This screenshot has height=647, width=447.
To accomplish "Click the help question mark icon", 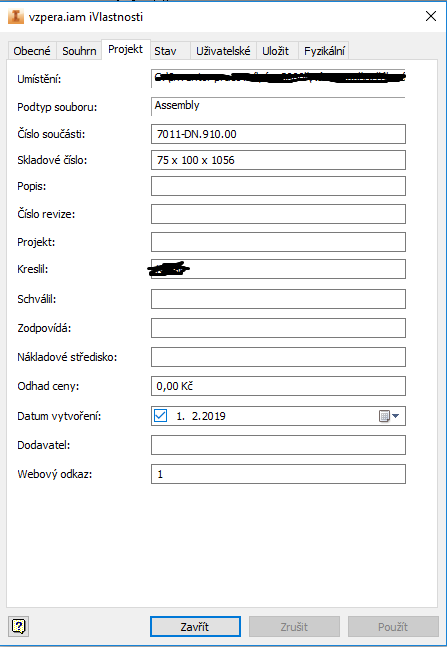I will [19, 627].
